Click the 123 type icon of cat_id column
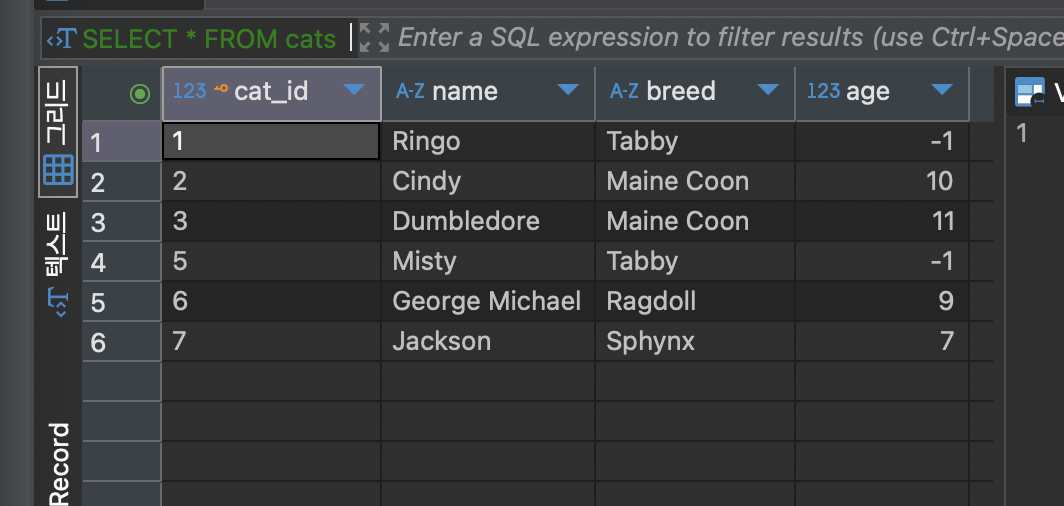The height and width of the screenshot is (506, 1064). pyautogui.click(x=189, y=91)
